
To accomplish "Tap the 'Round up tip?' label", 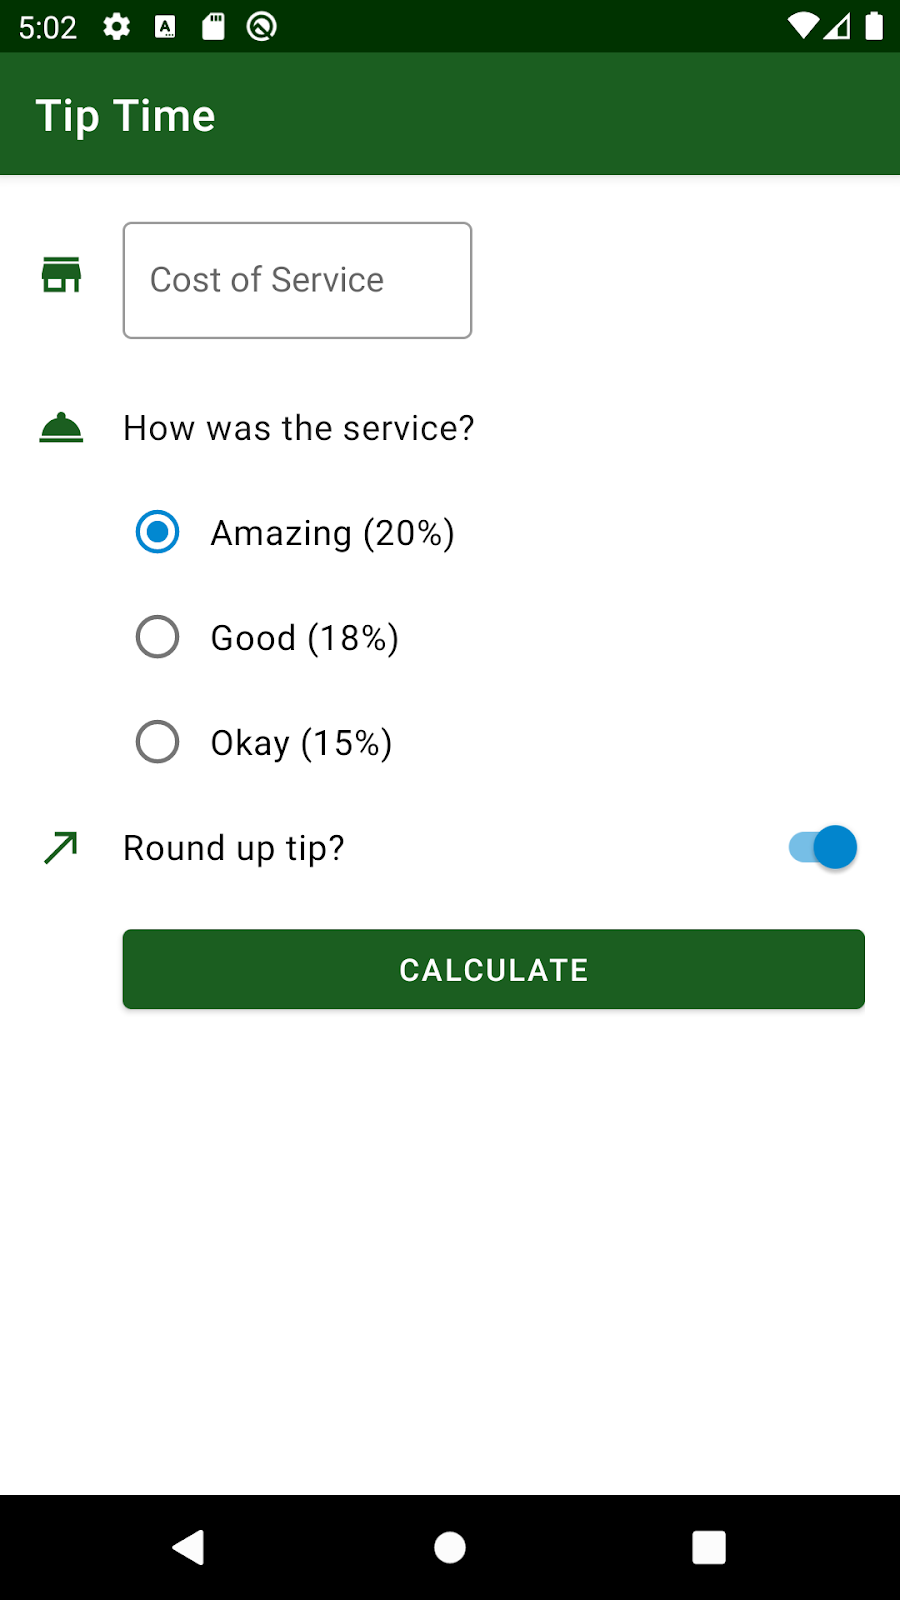I will (x=234, y=848).
